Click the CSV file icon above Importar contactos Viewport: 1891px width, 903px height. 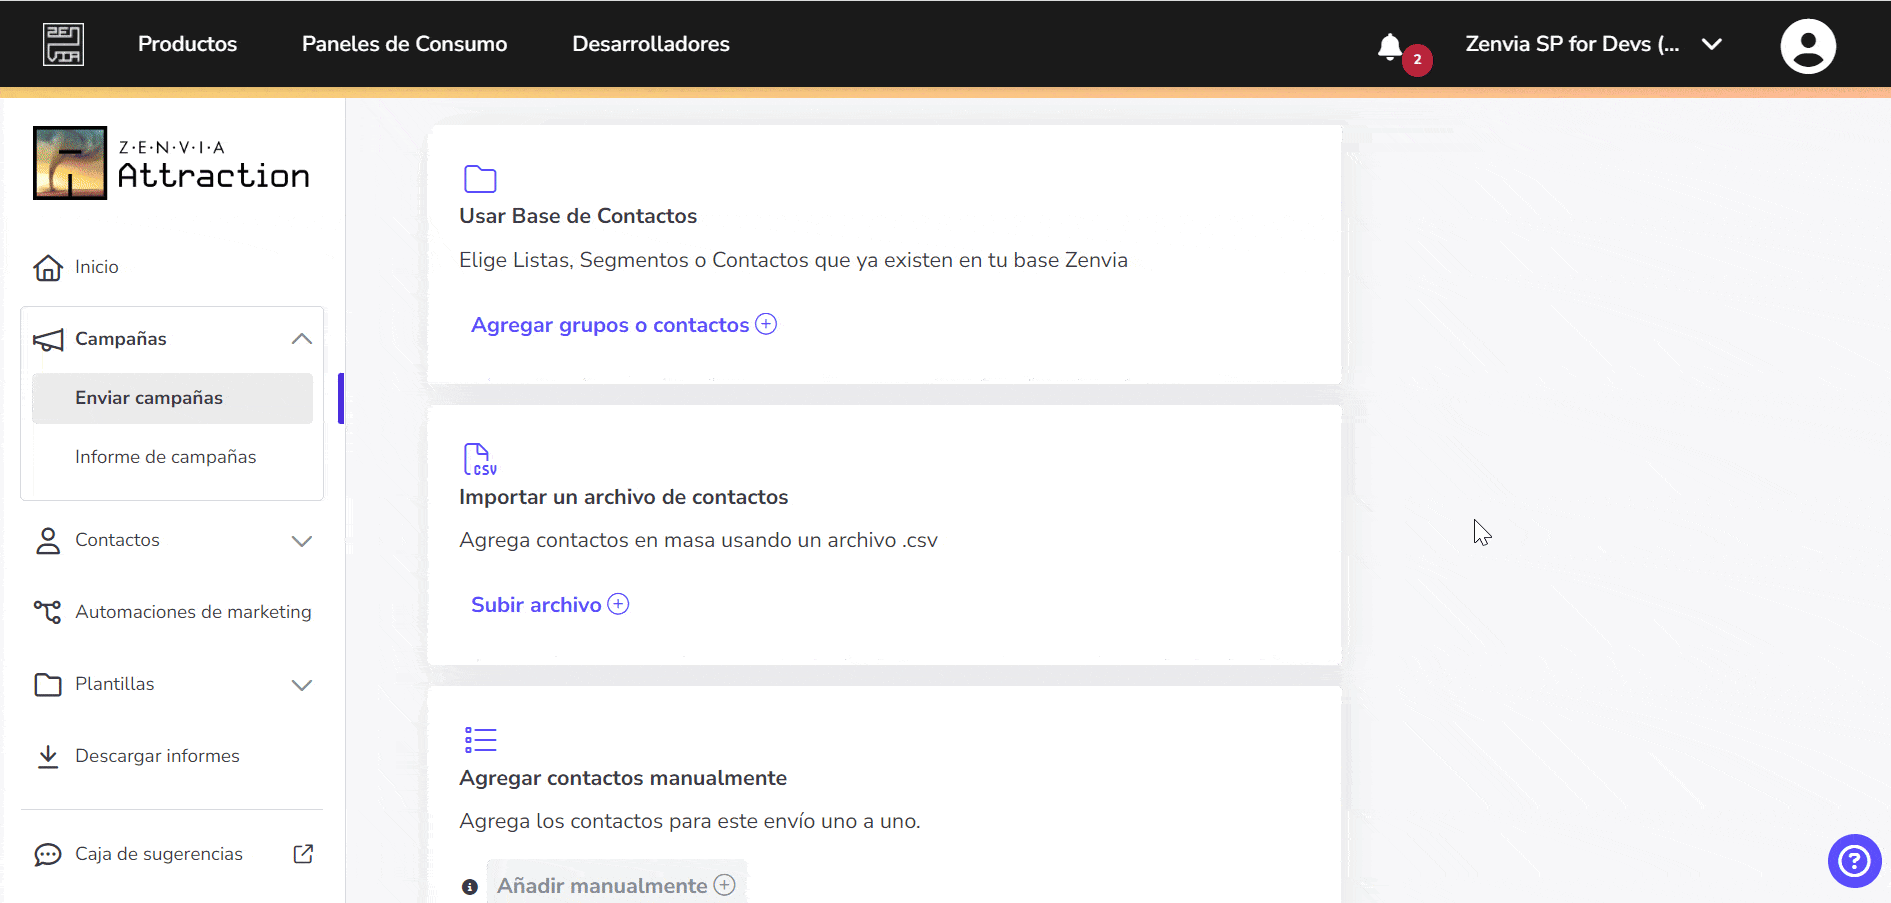[480, 459]
